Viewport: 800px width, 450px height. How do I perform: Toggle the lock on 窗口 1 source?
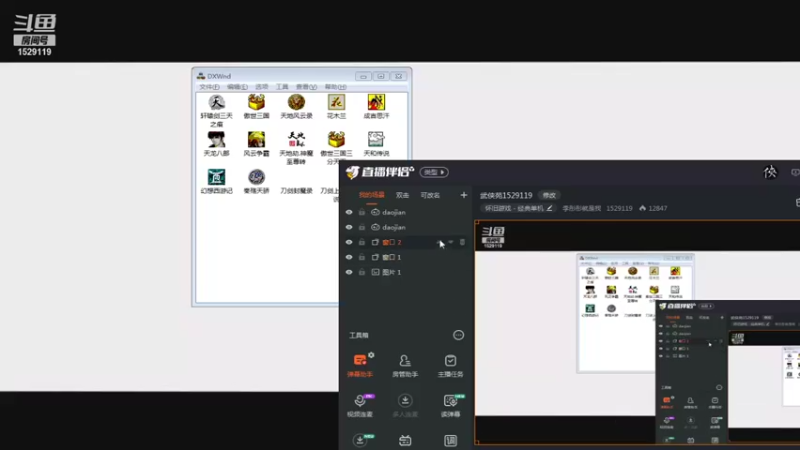tap(362, 257)
